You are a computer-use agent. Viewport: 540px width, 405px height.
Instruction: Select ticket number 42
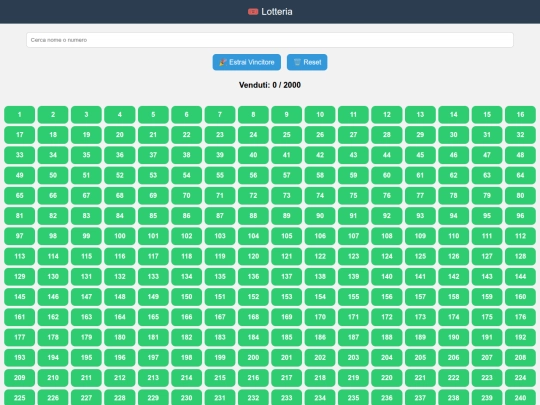[320, 155]
